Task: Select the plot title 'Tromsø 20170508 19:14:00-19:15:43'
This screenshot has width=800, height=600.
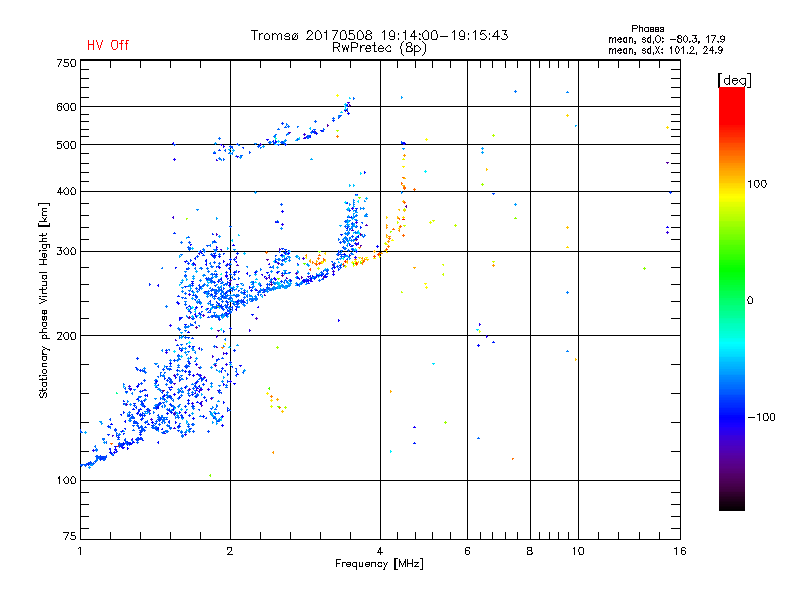Action: [x=379, y=35]
